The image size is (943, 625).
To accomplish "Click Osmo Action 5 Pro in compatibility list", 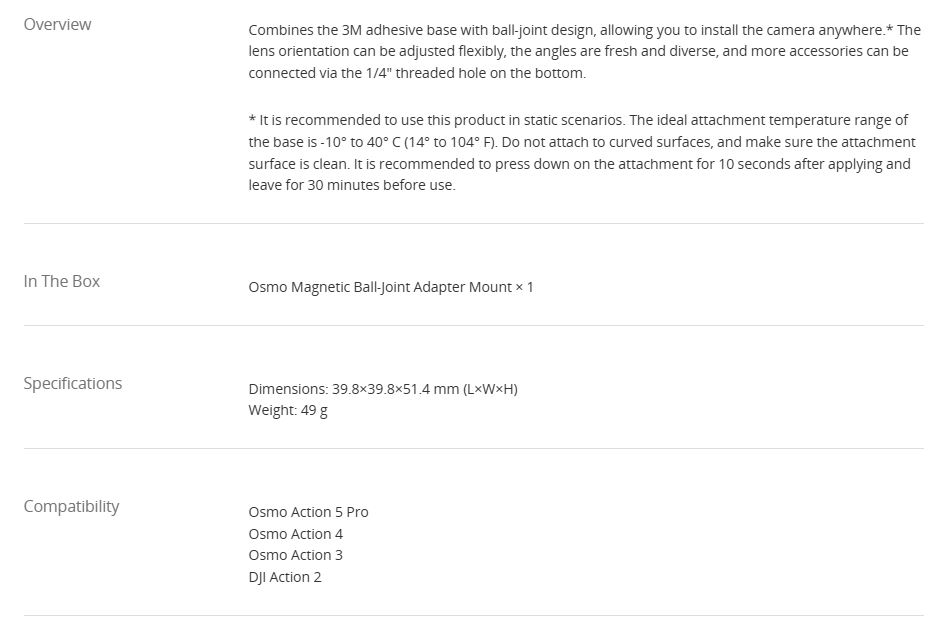I will click(308, 512).
